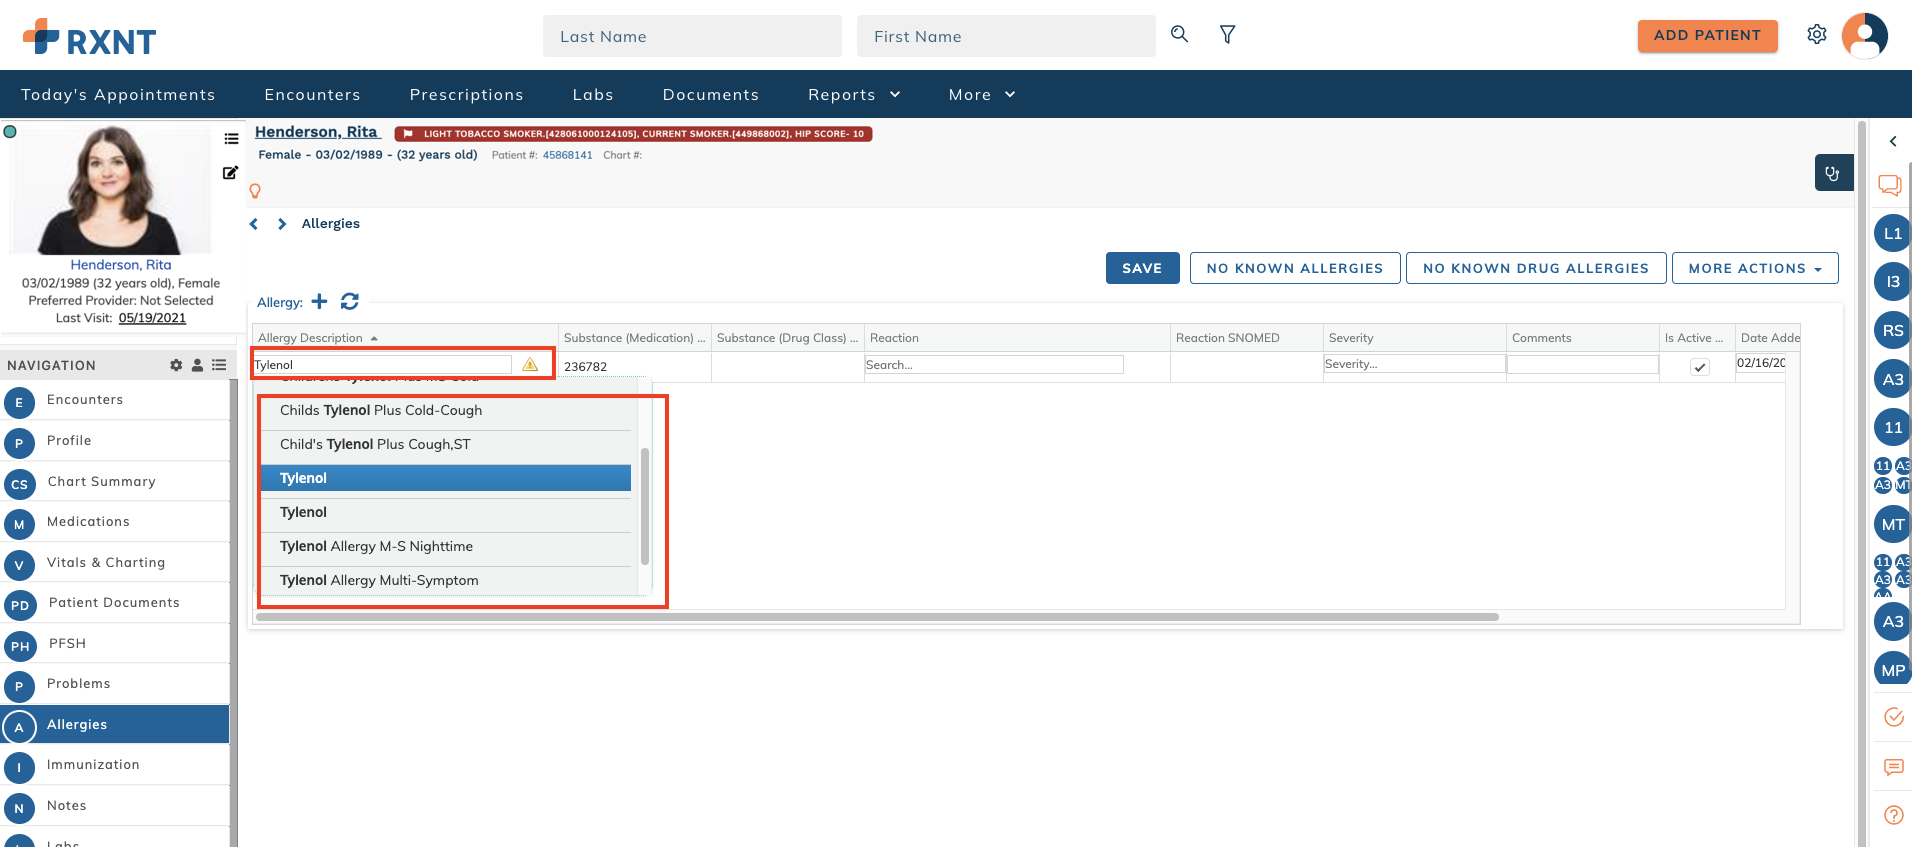Select highlighted Tylenol suggestion
This screenshot has width=1912, height=847.
tap(446, 478)
